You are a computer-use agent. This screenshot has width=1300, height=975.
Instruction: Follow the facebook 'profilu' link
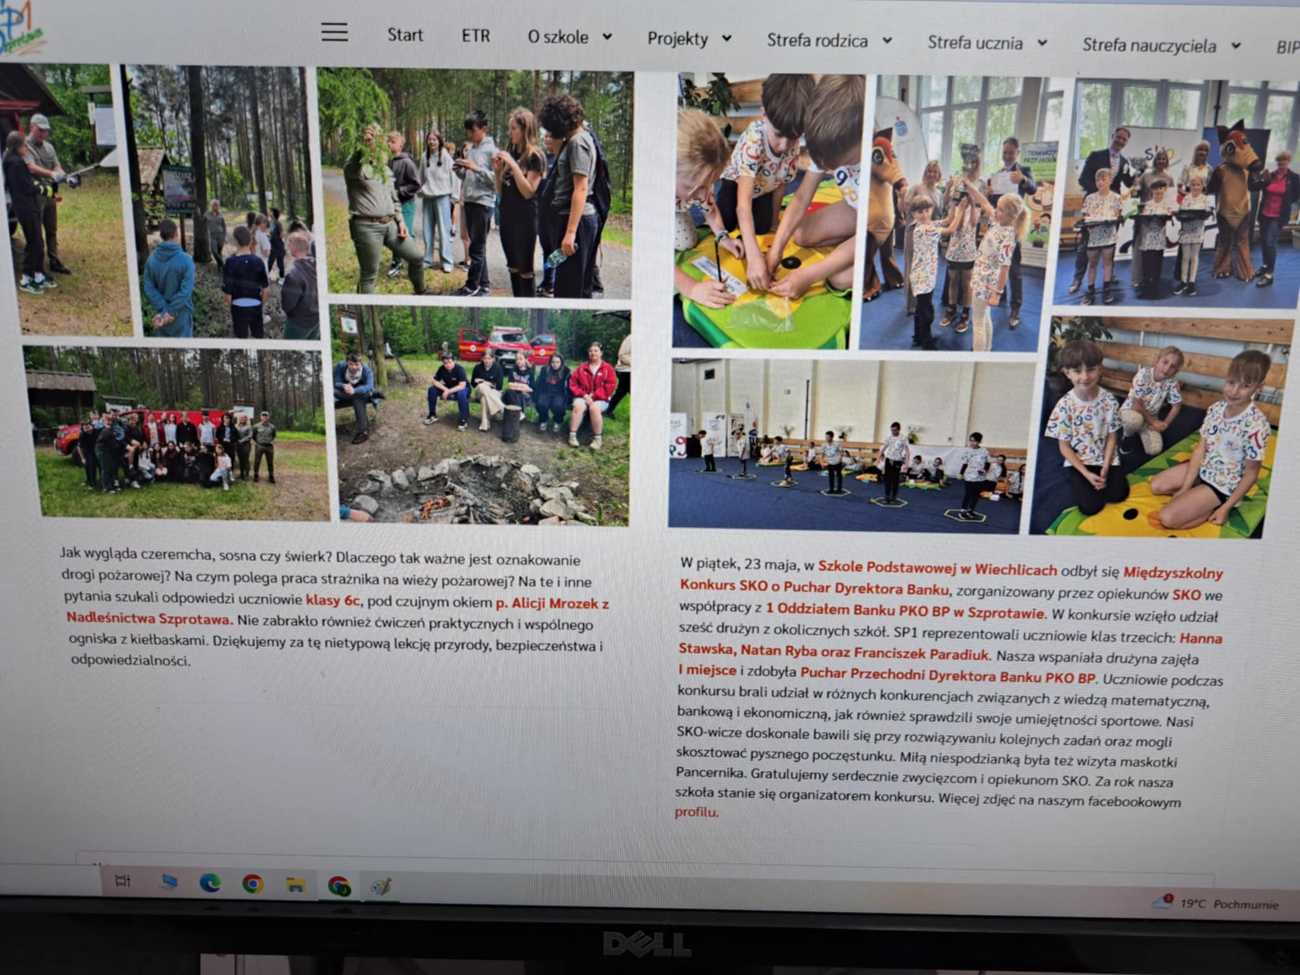pos(696,812)
